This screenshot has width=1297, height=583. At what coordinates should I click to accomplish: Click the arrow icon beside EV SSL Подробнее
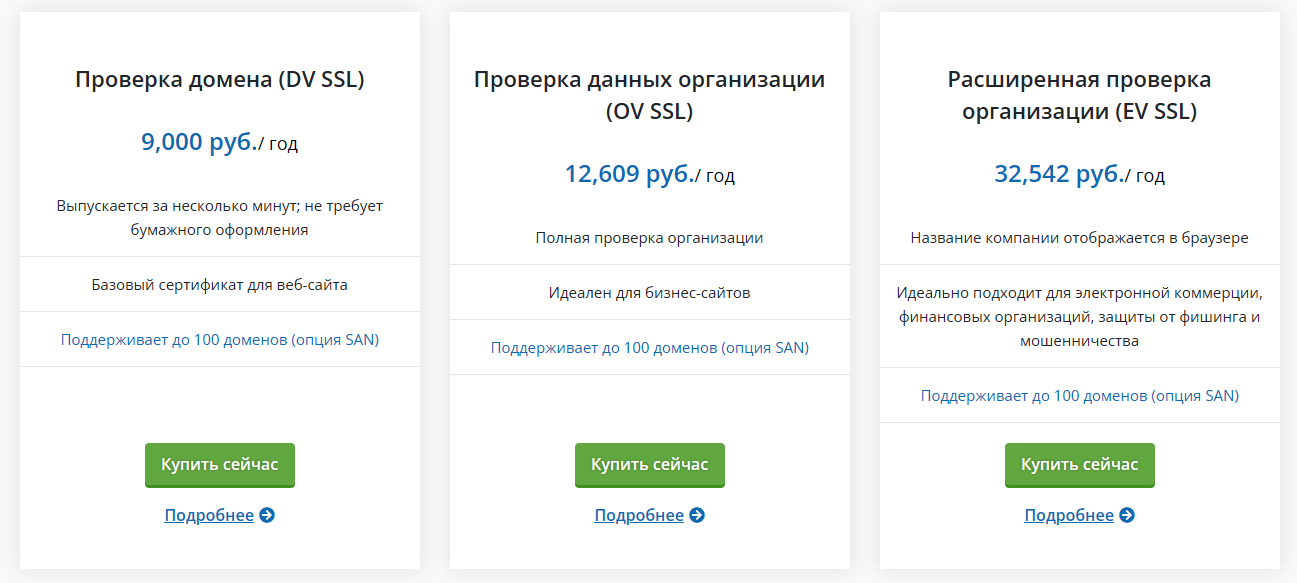click(1127, 515)
